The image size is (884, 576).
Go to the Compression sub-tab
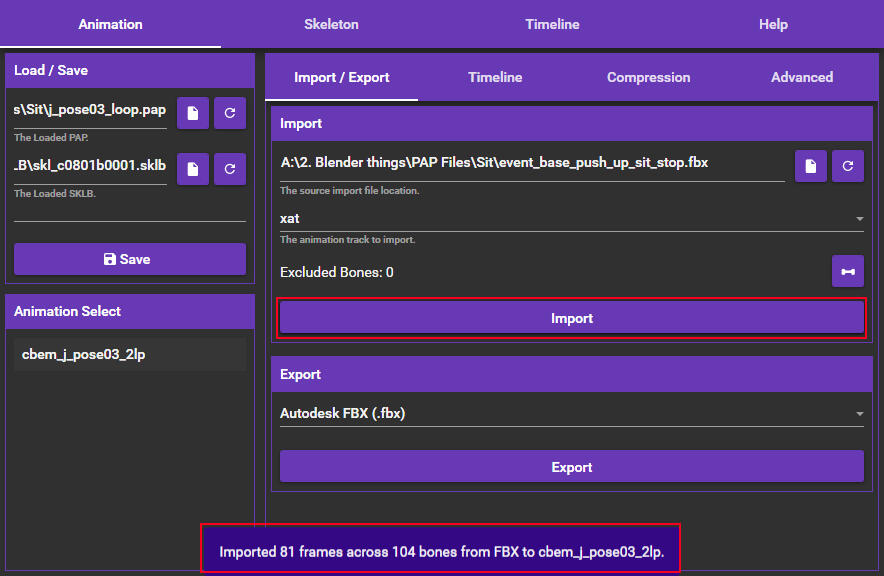[648, 77]
